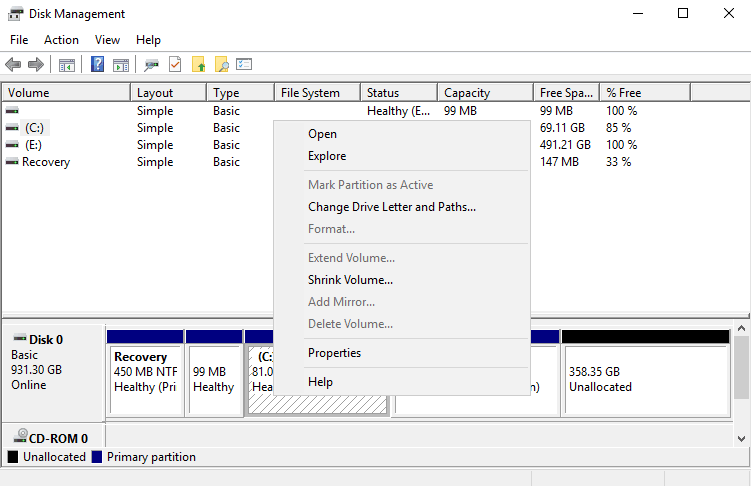Click the 491.21 GB free space cell
The width and height of the screenshot is (751, 486).
pyautogui.click(x=565, y=145)
